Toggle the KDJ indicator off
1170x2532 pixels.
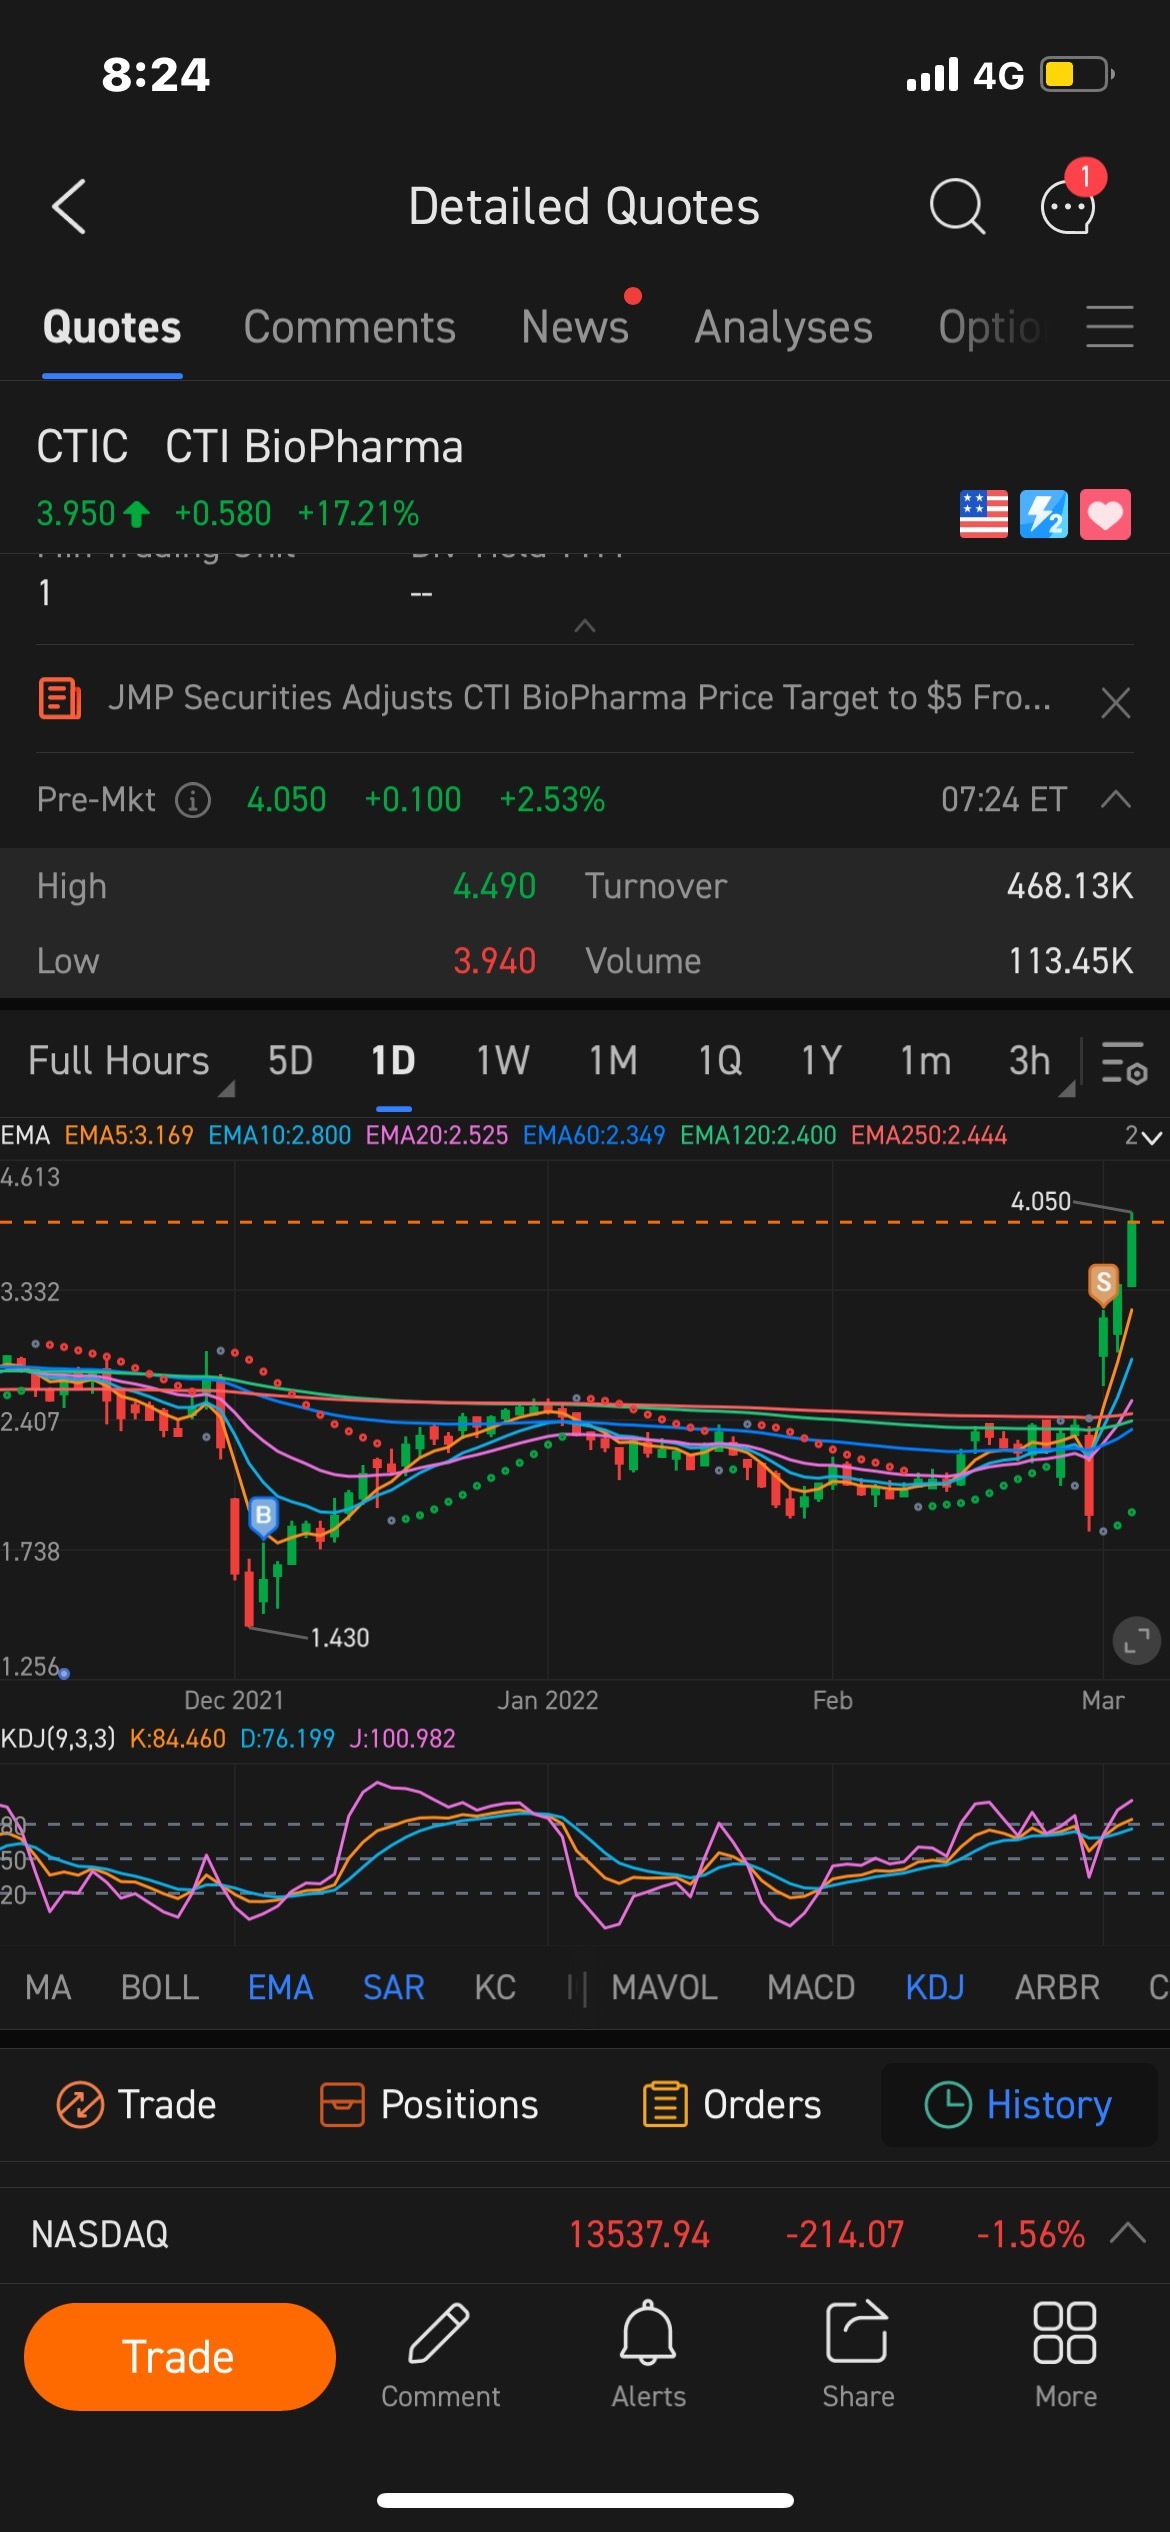click(935, 1987)
